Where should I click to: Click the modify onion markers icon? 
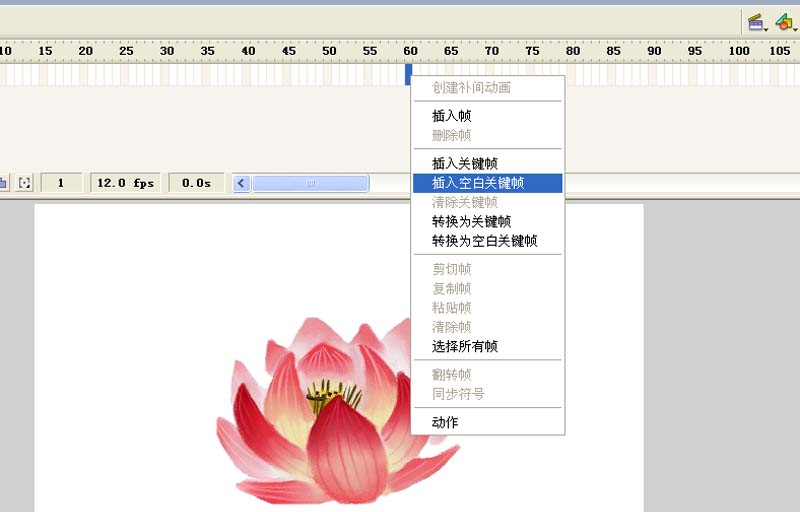24,183
